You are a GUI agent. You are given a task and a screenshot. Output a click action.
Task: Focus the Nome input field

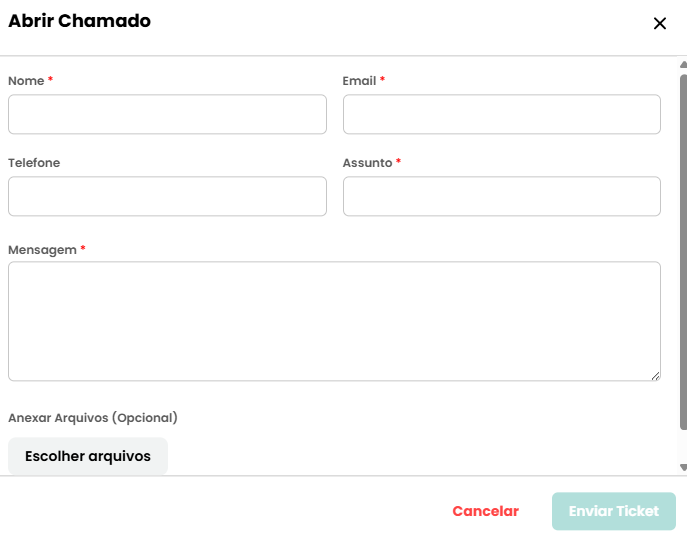coord(167,114)
